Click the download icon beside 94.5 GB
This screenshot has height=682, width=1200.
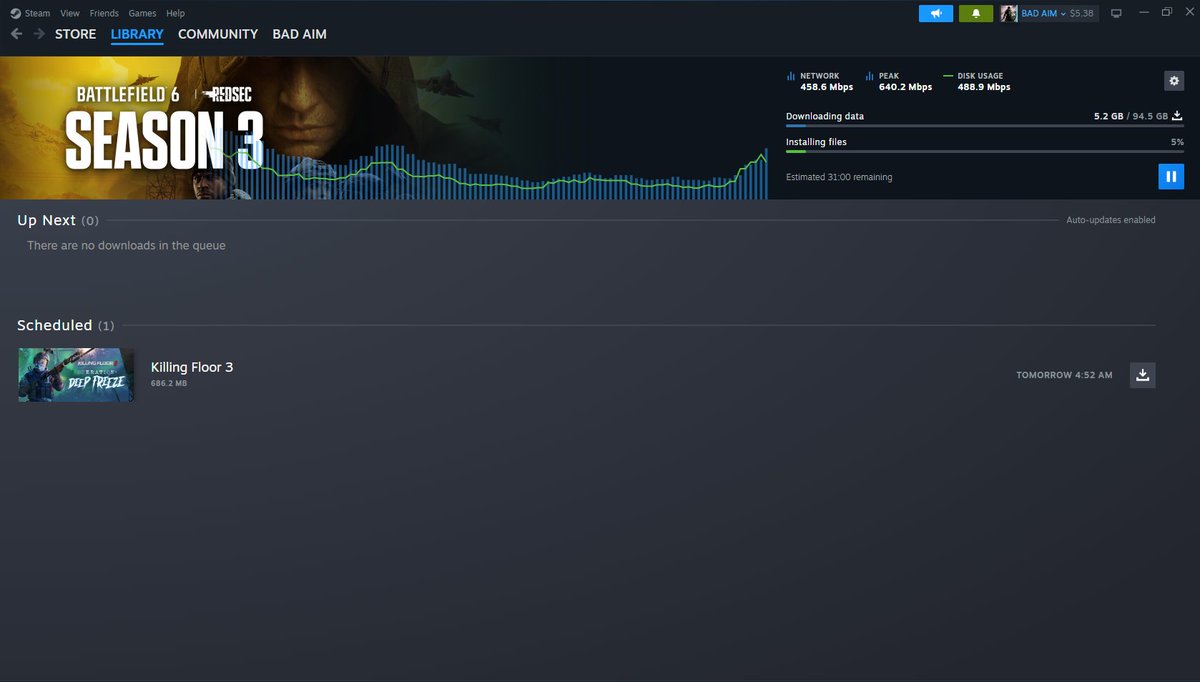coord(1178,116)
